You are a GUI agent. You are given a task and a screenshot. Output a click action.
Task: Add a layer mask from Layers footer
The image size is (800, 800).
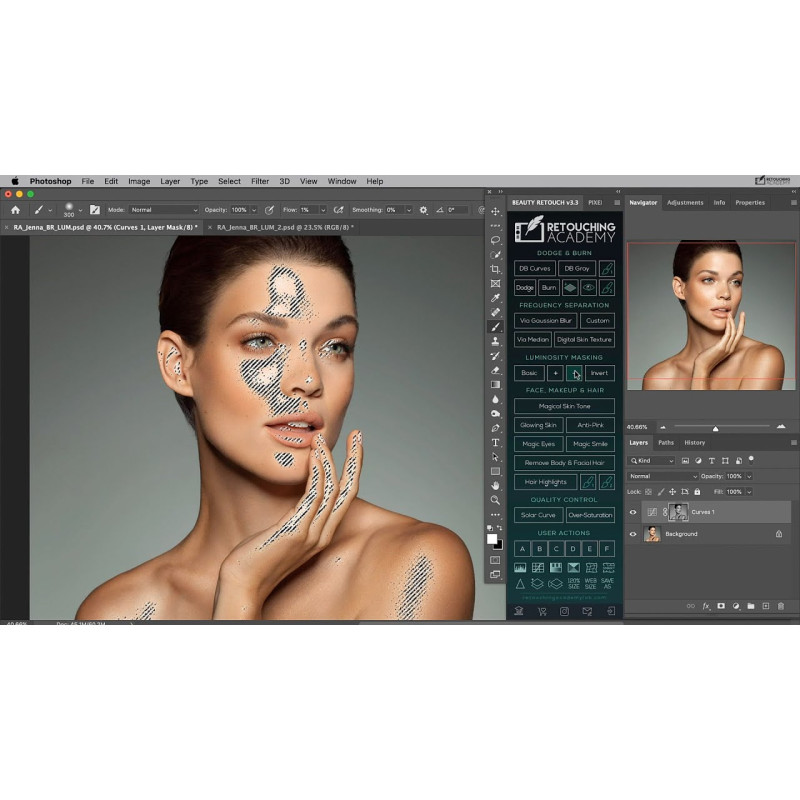click(720, 606)
